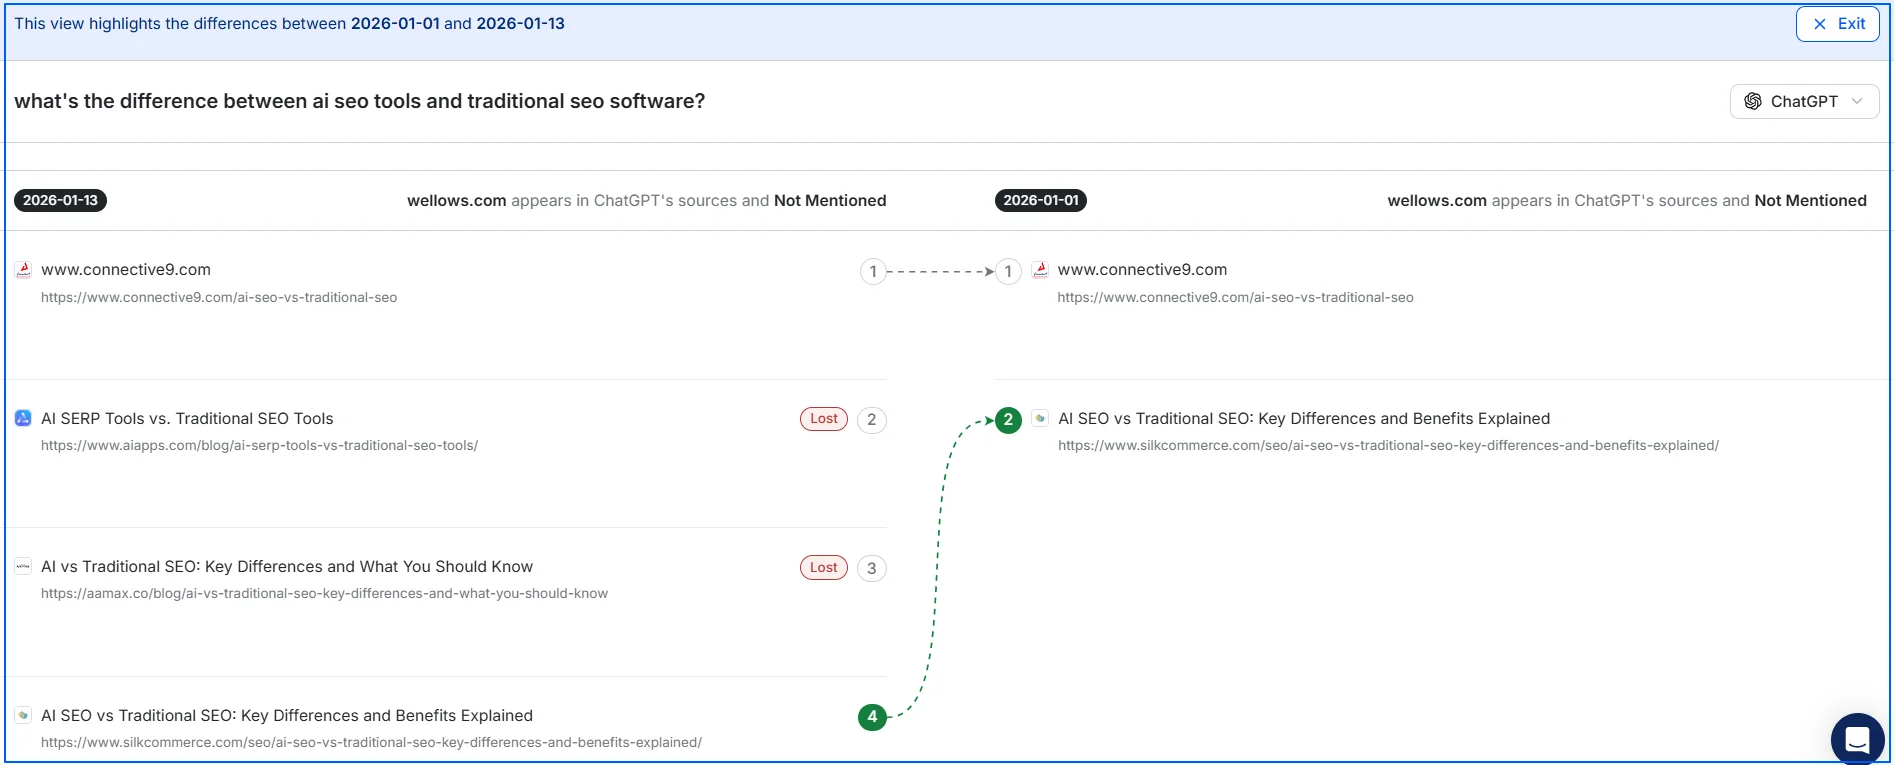Click the chevron arrow in ChatGPT selector
The height and width of the screenshot is (765, 1894).
coord(1857,101)
